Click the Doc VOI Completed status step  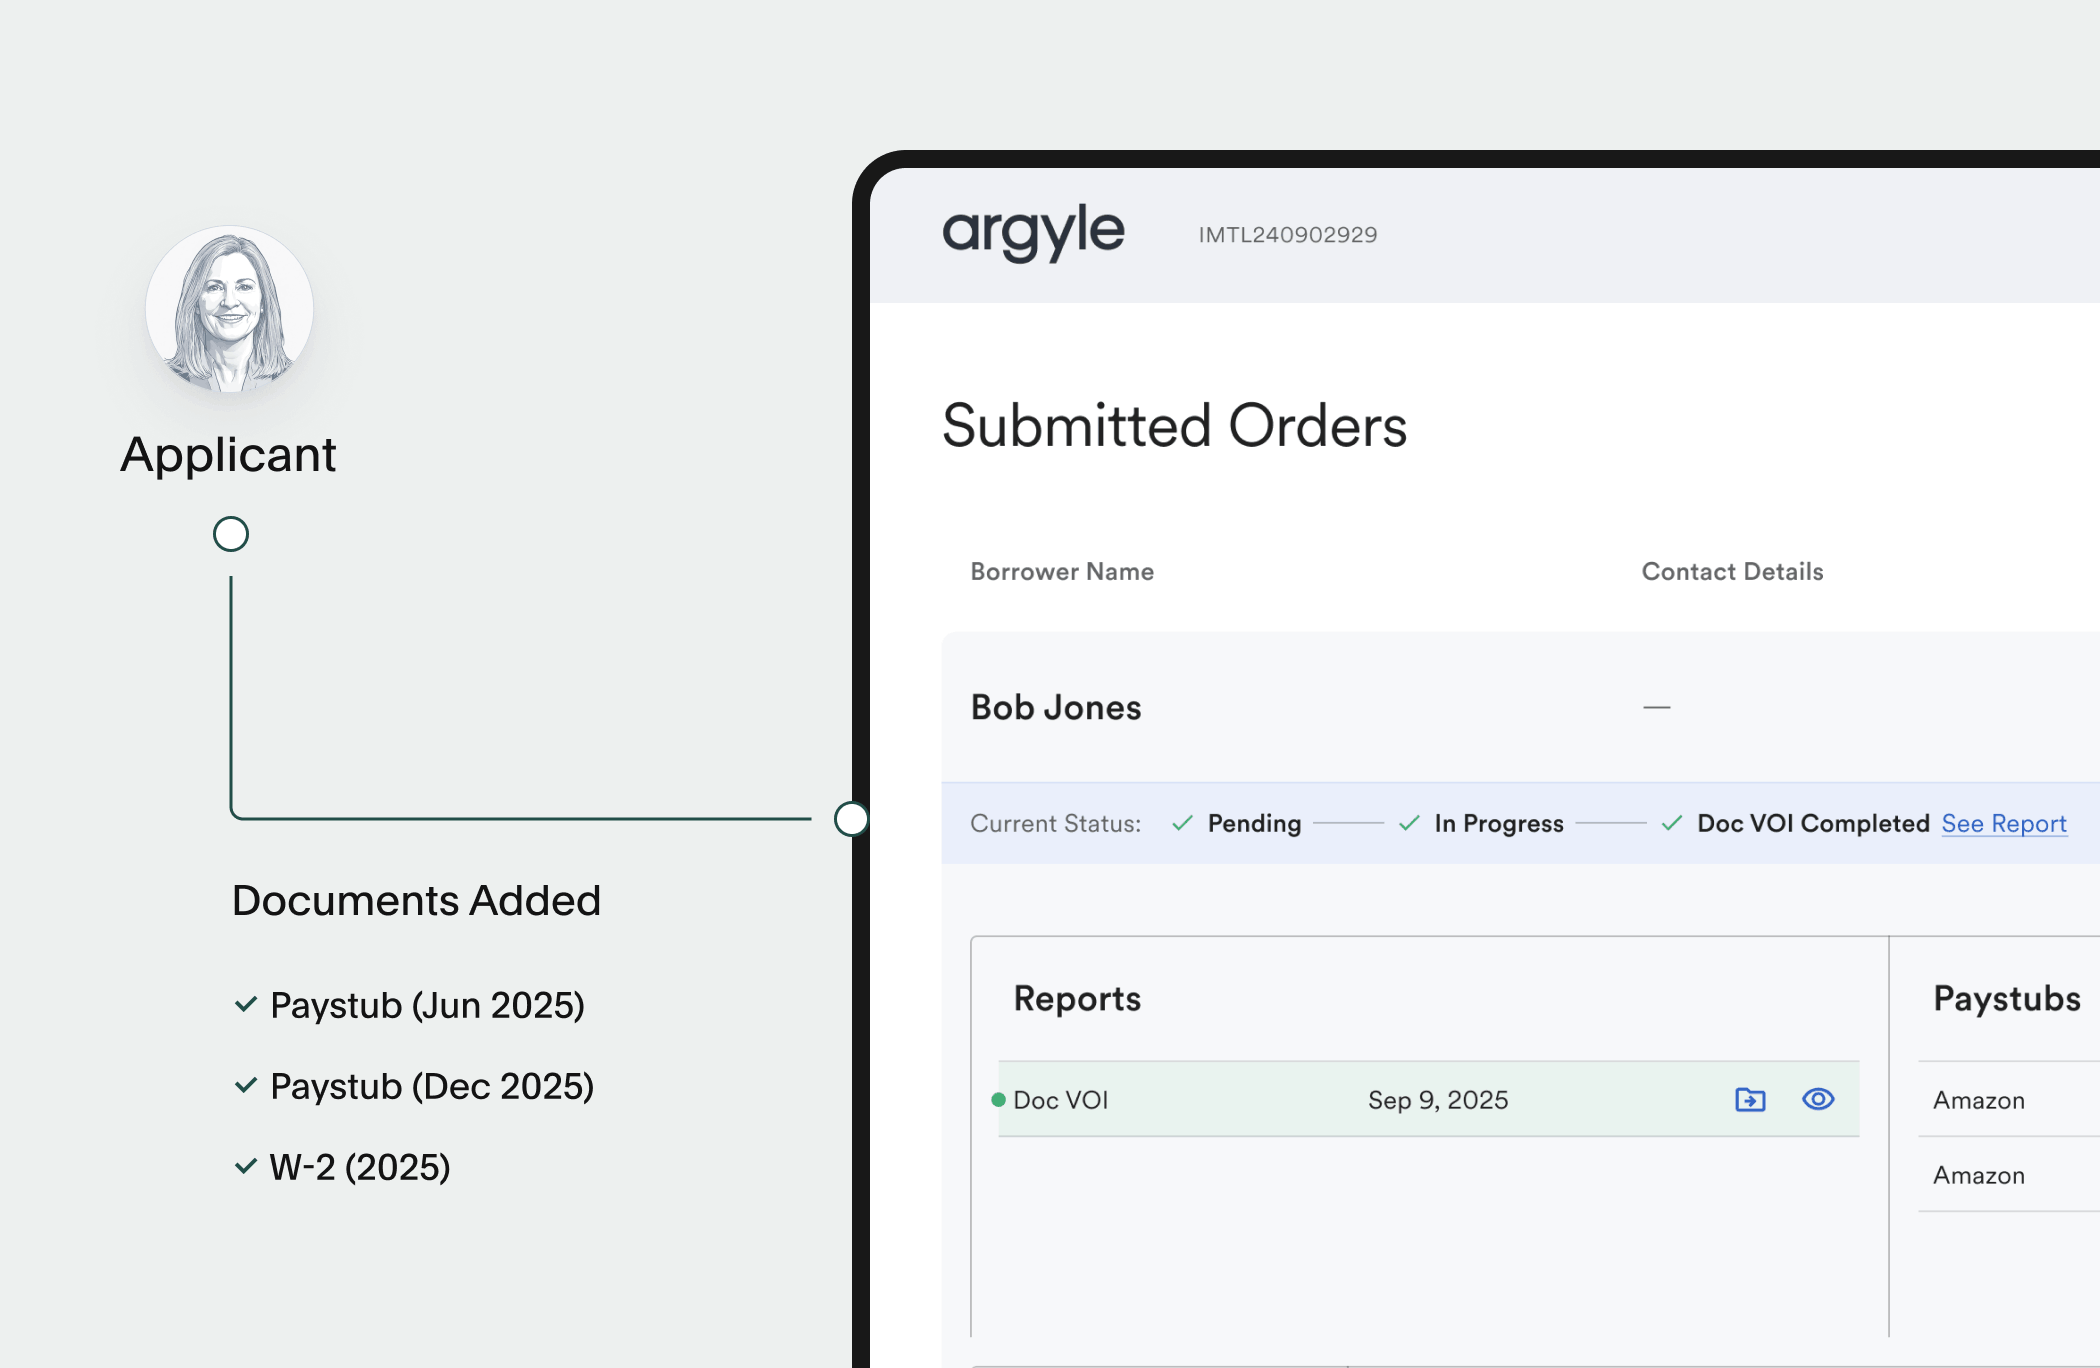[x=1813, y=823]
